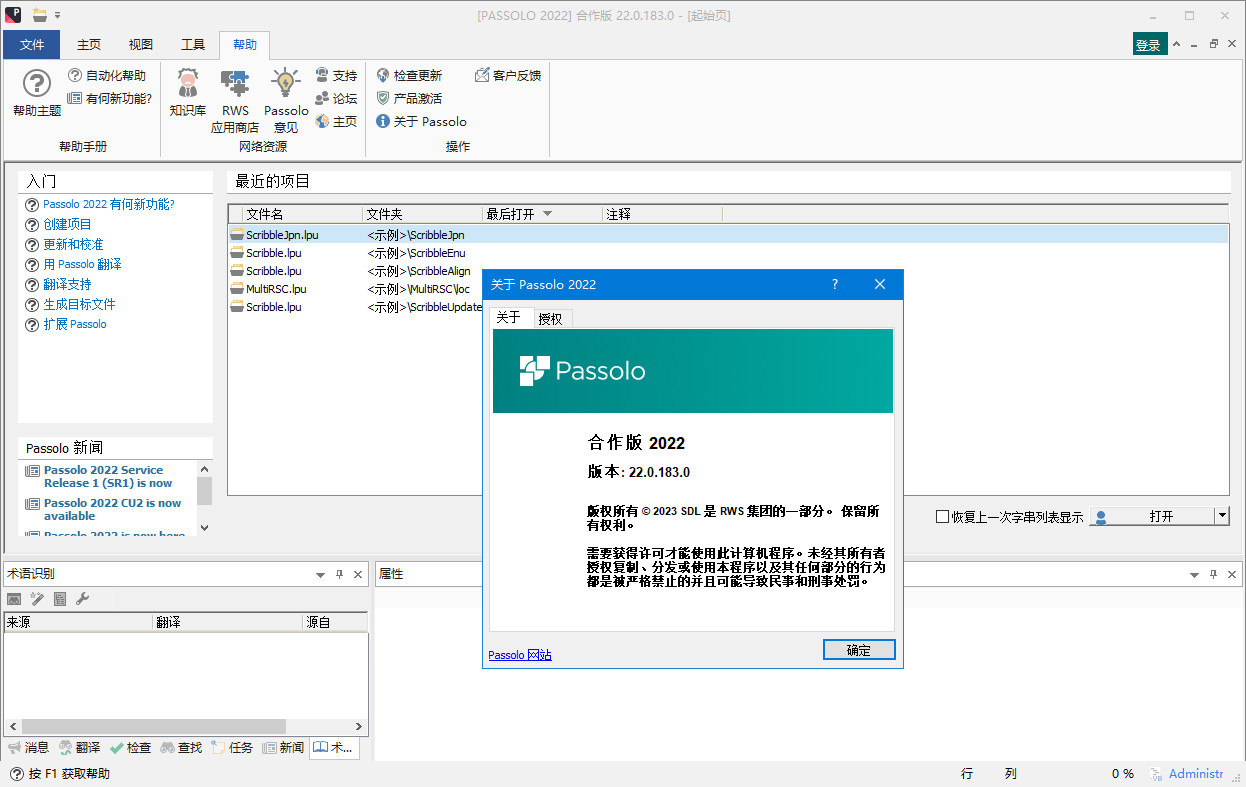
Task: Click the 产品激活 command
Action: pyautogui.click(x=413, y=98)
